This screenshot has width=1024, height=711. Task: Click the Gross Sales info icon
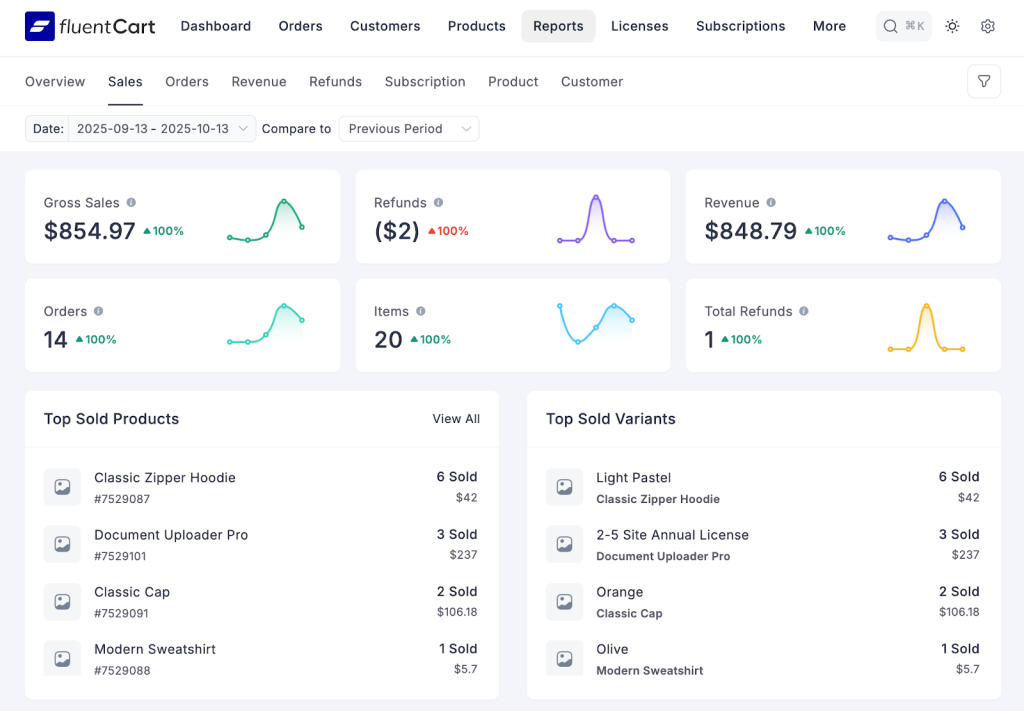131,202
